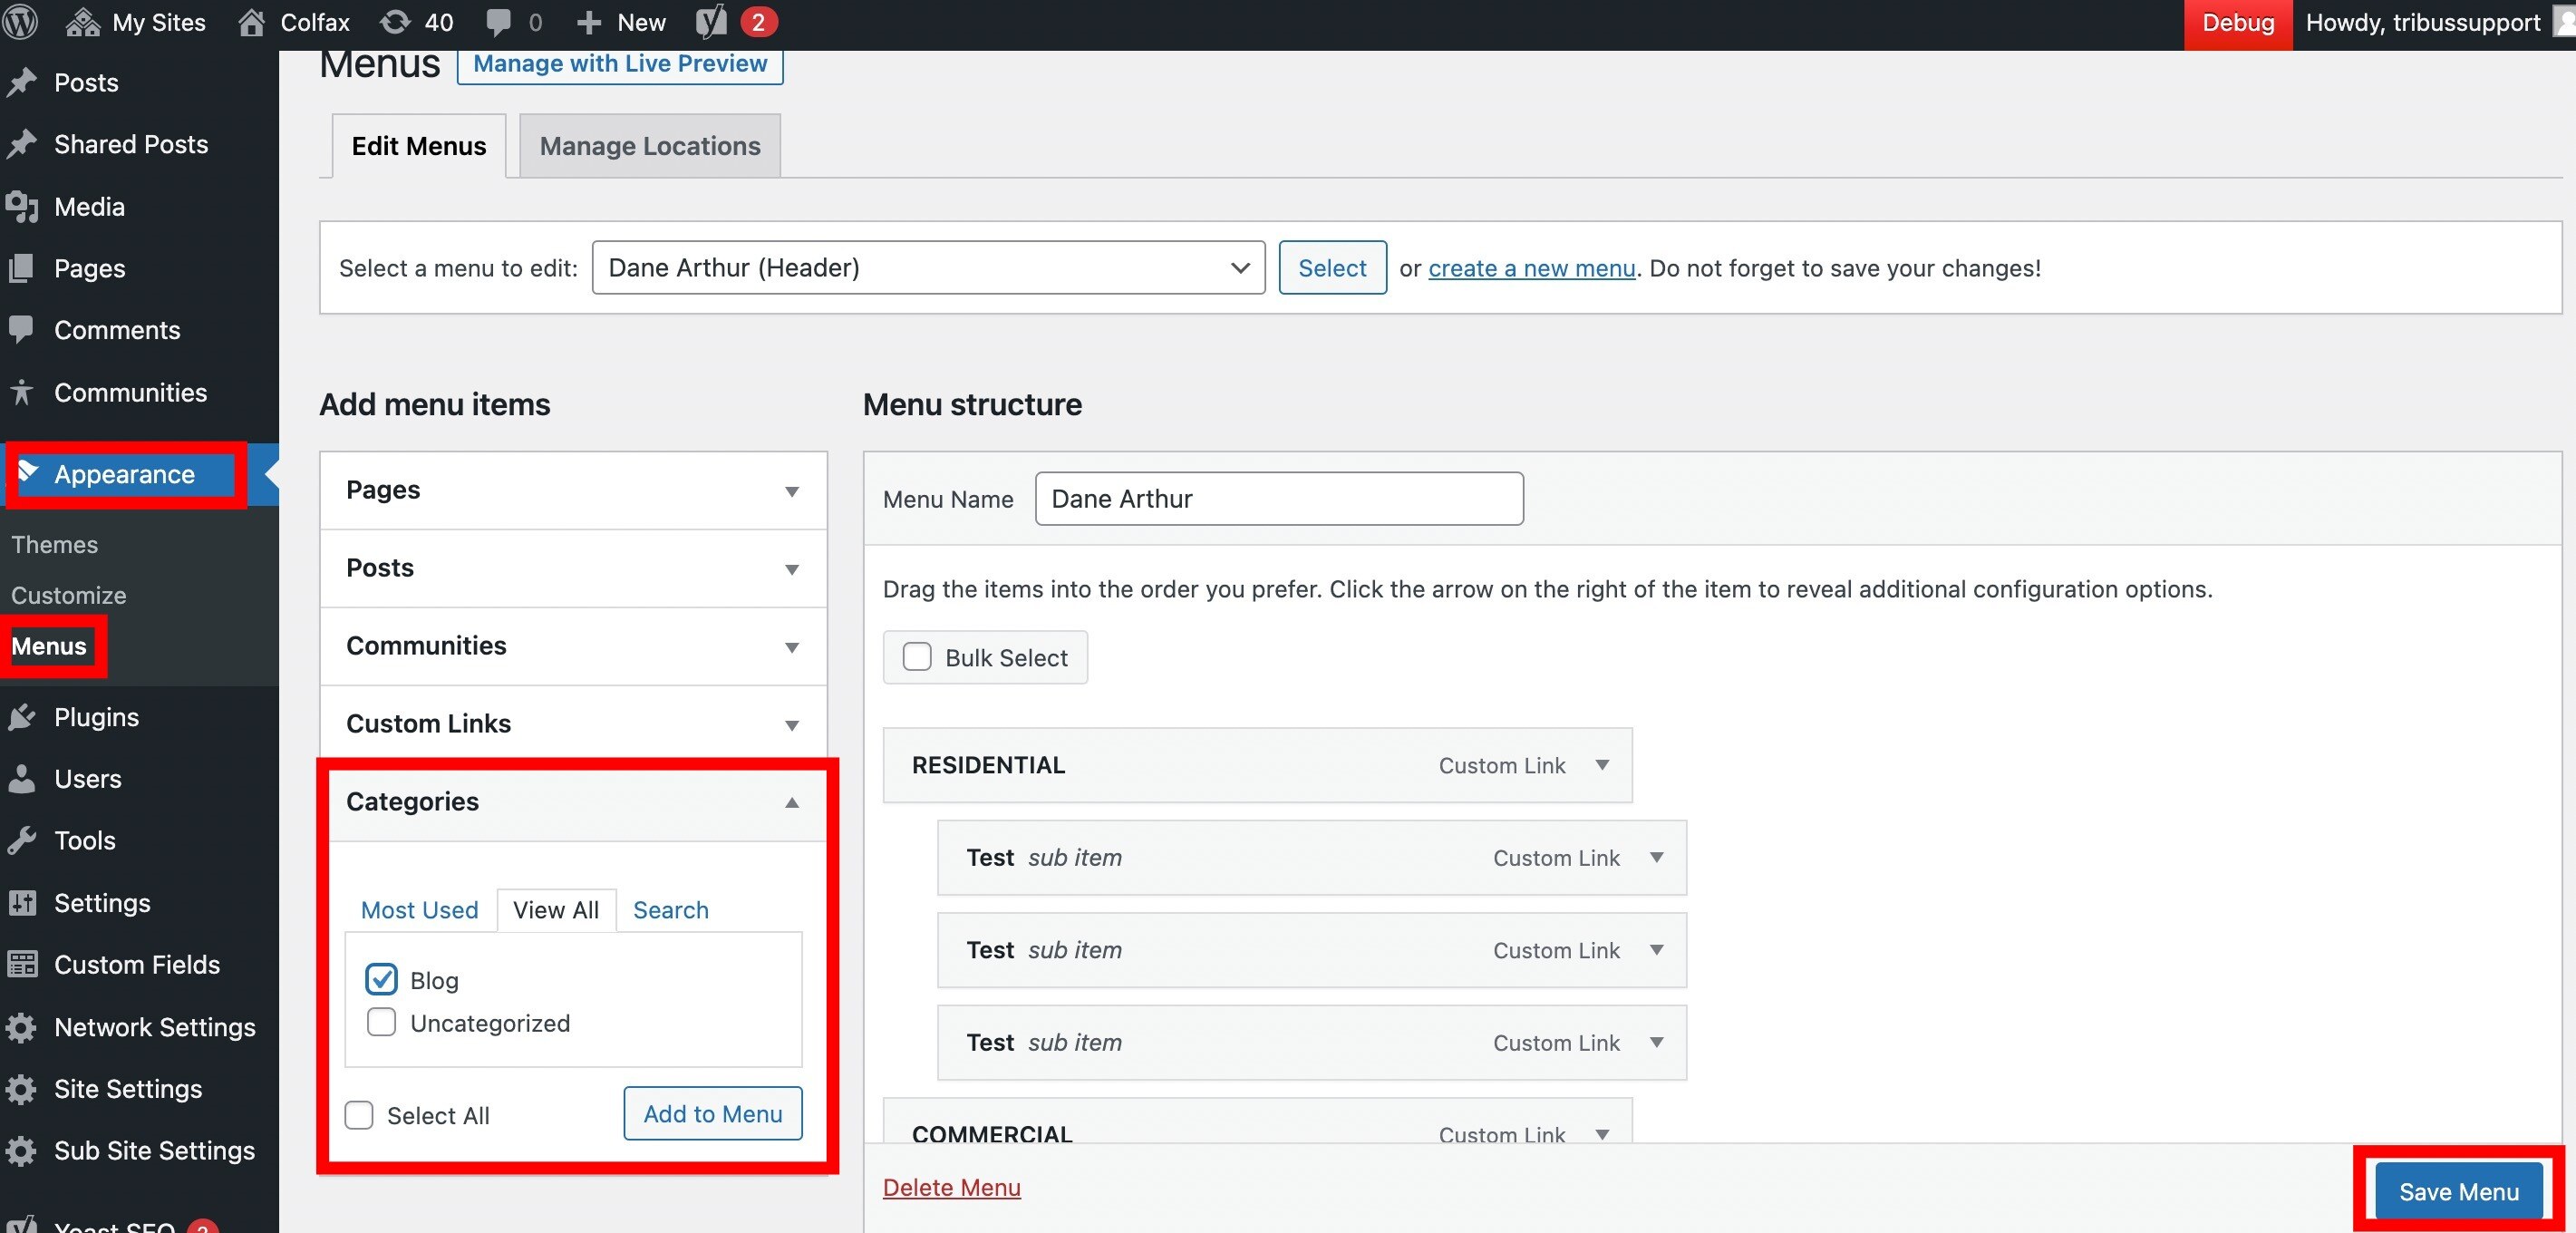The image size is (2576, 1233).
Task: Open the Dane Arthur (Header) menu dropdown
Action: 928,267
